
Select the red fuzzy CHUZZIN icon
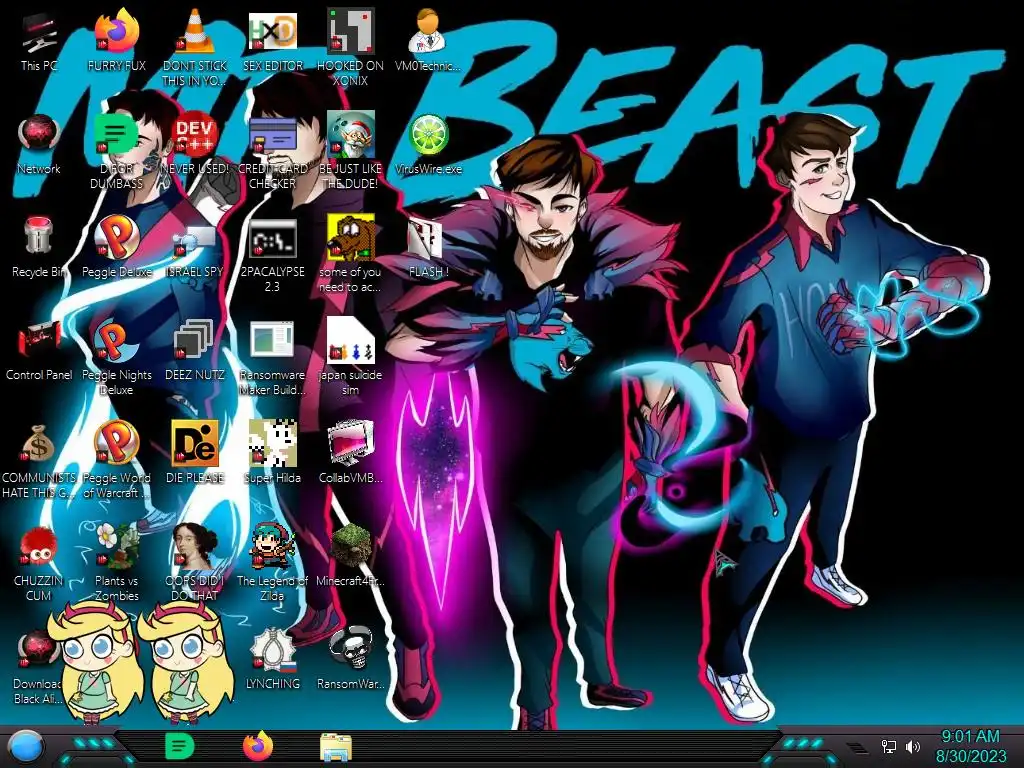(x=39, y=546)
